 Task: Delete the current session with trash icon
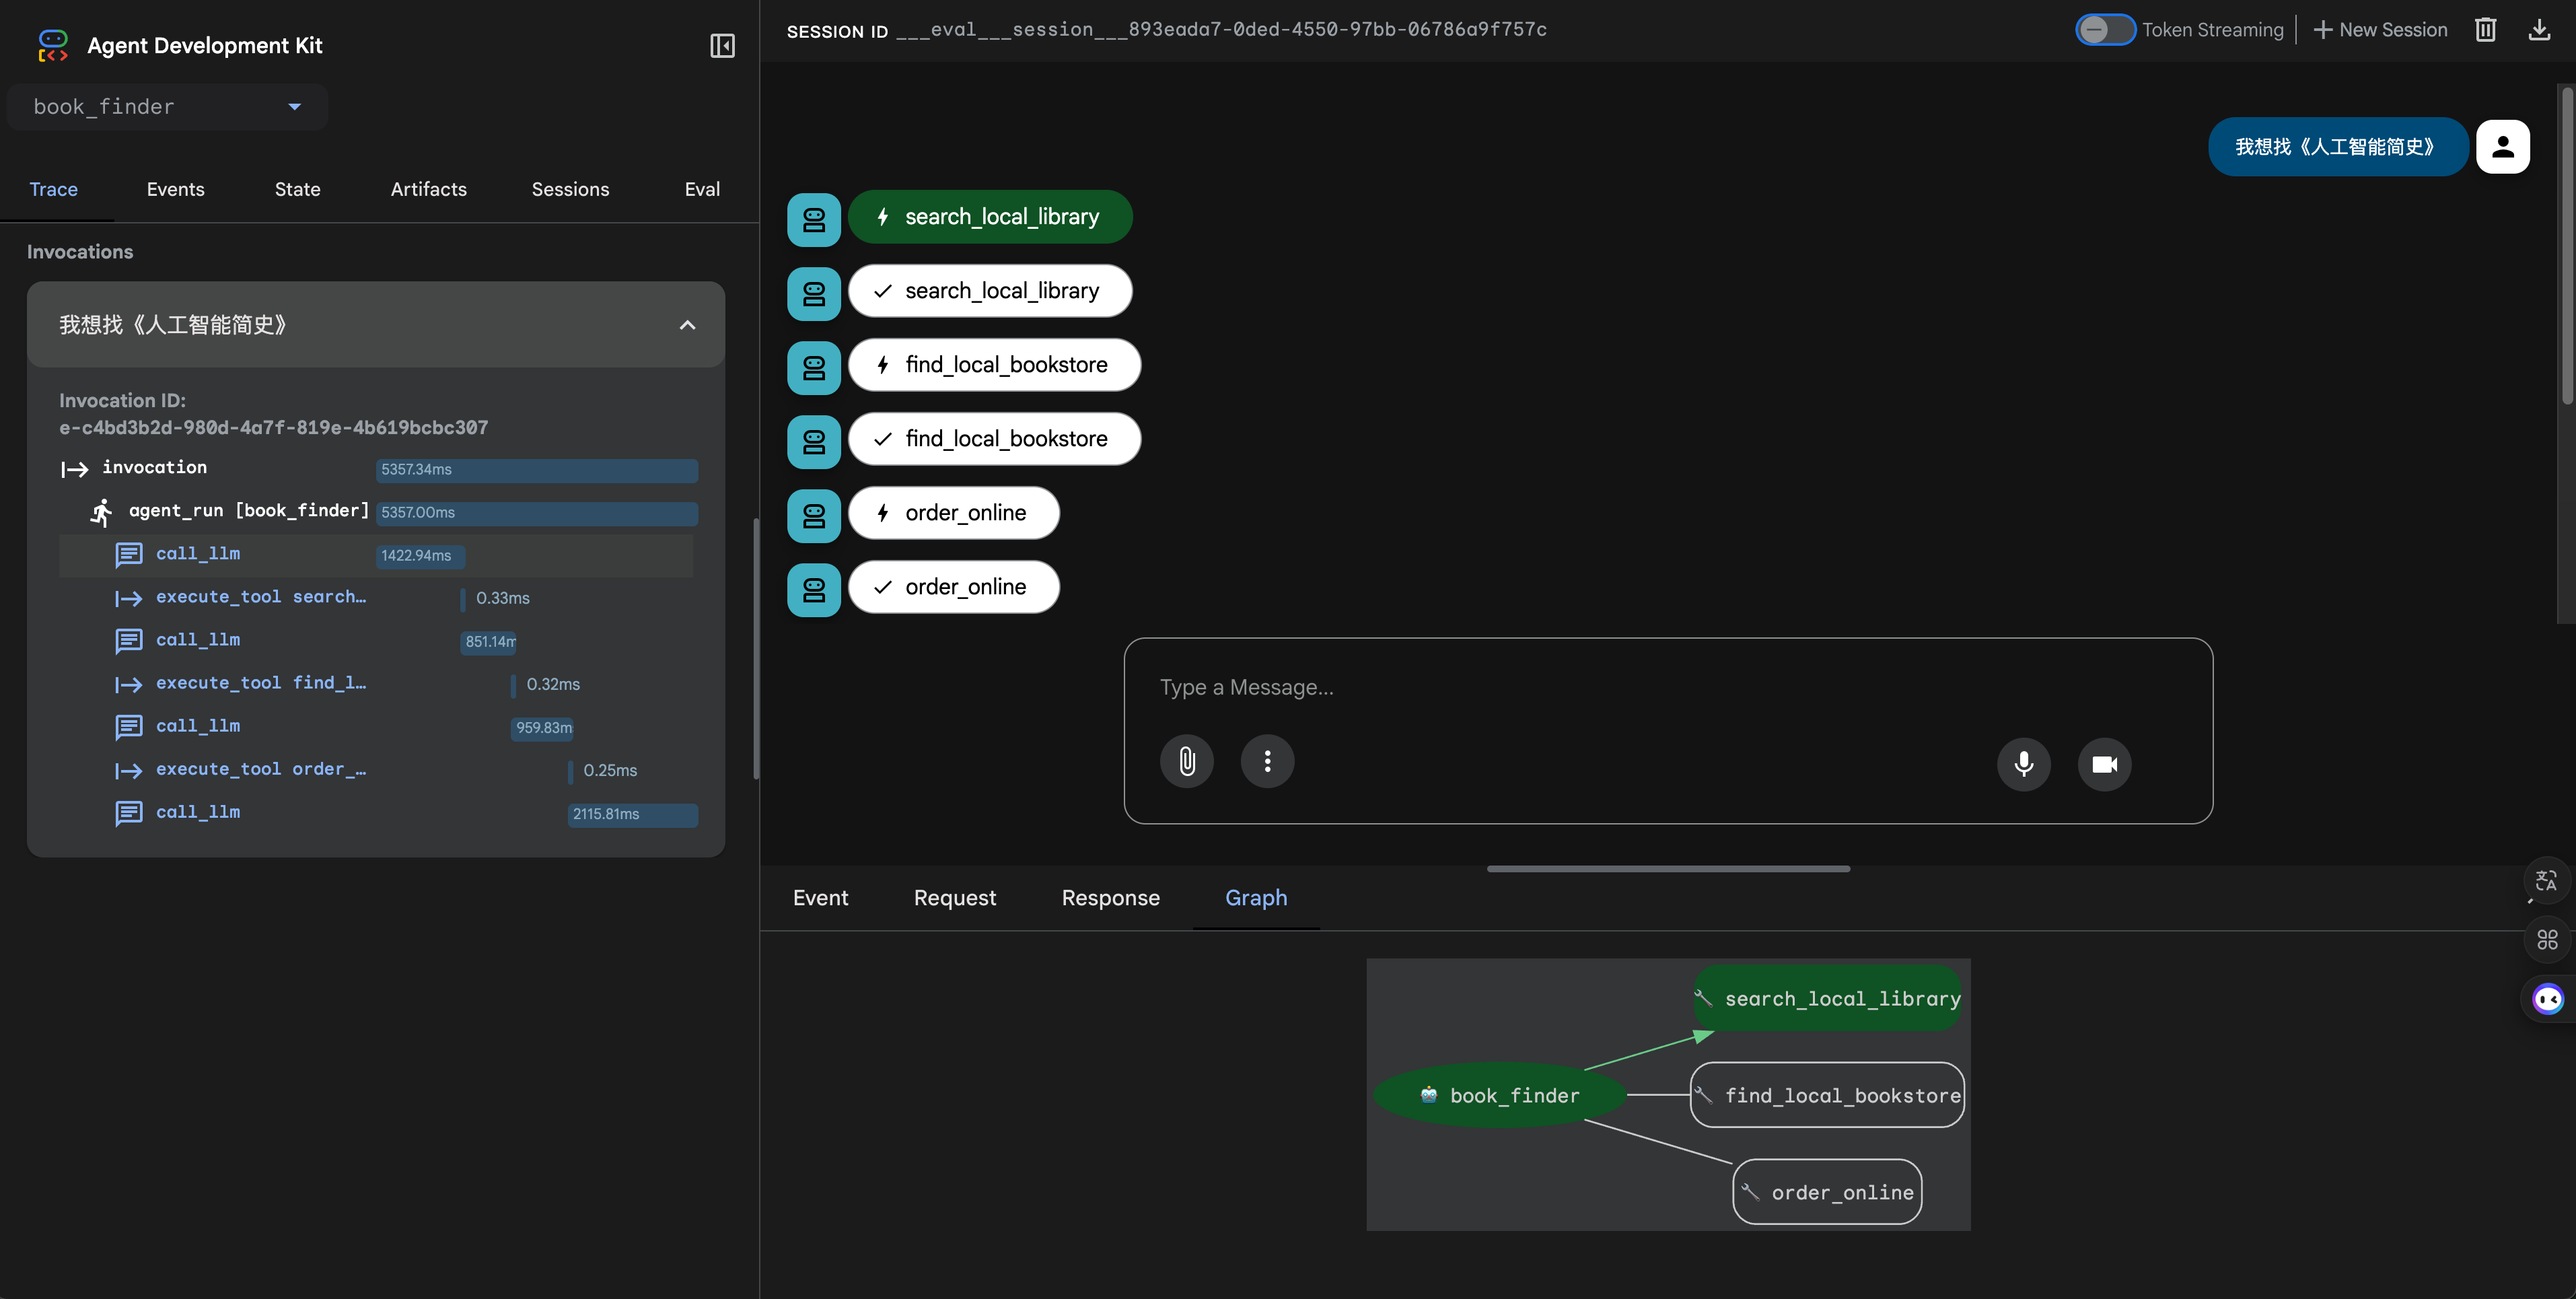(x=2485, y=29)
